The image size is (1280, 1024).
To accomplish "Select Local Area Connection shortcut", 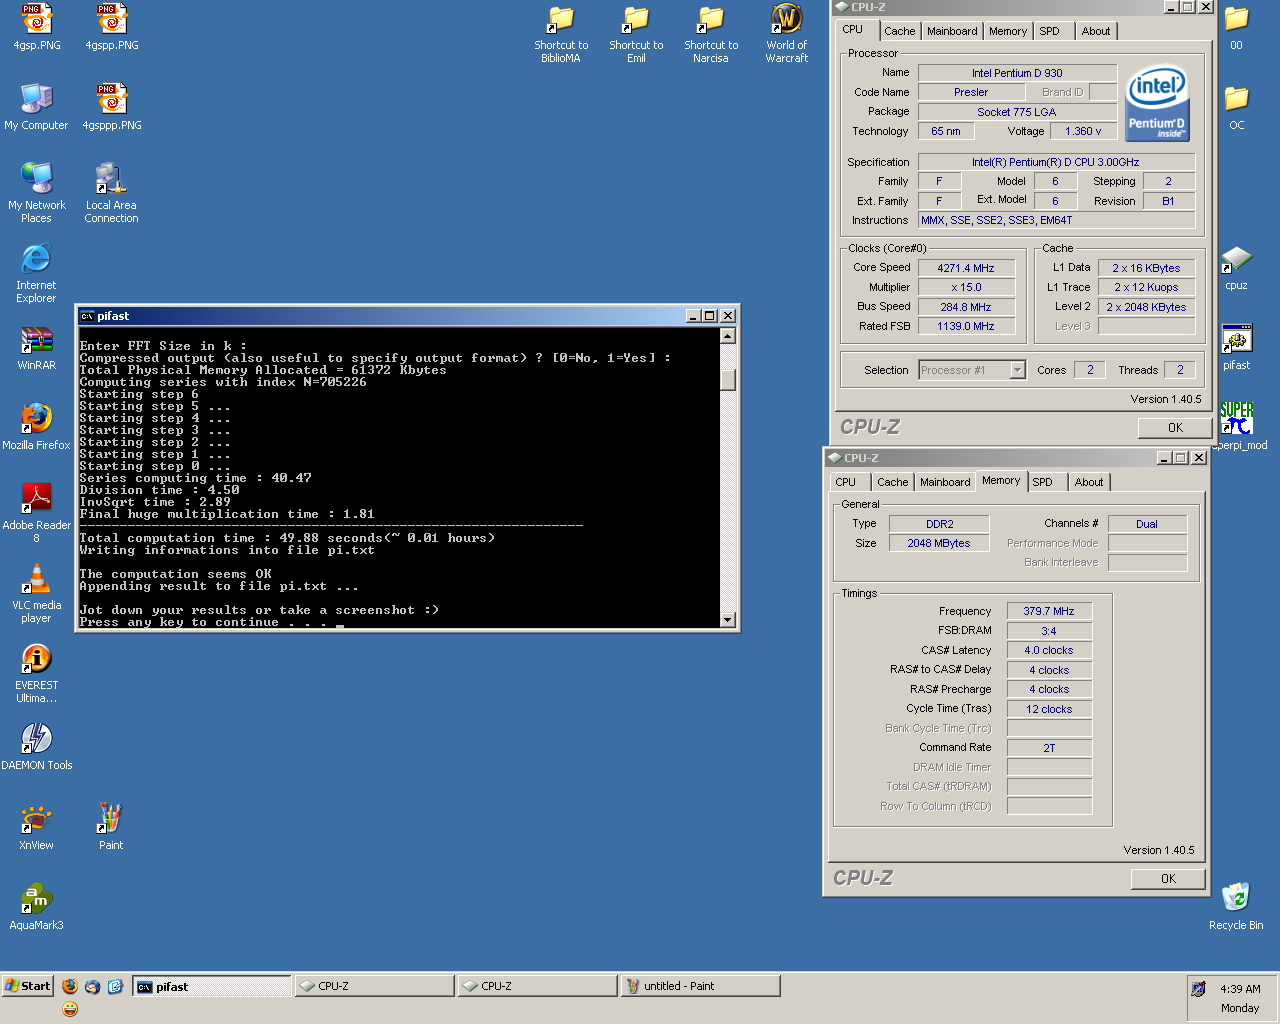I will [111, 193].
